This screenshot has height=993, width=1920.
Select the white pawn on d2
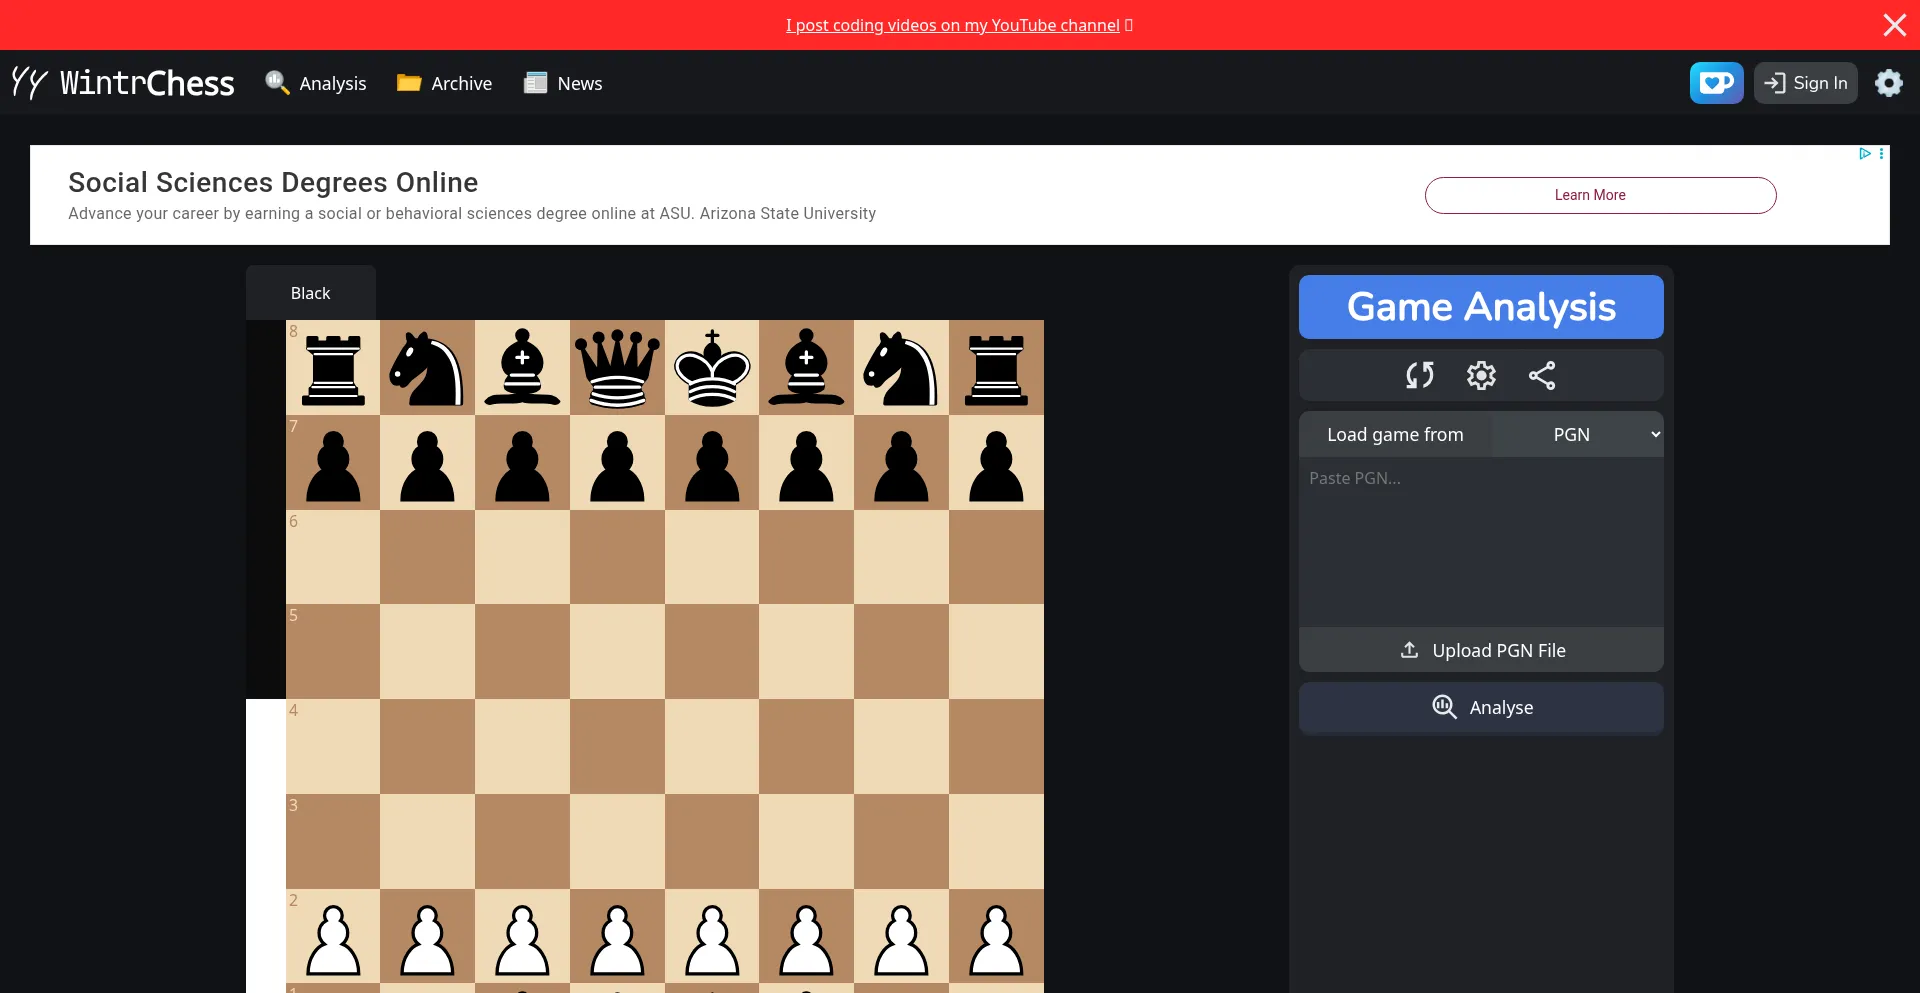617,937
